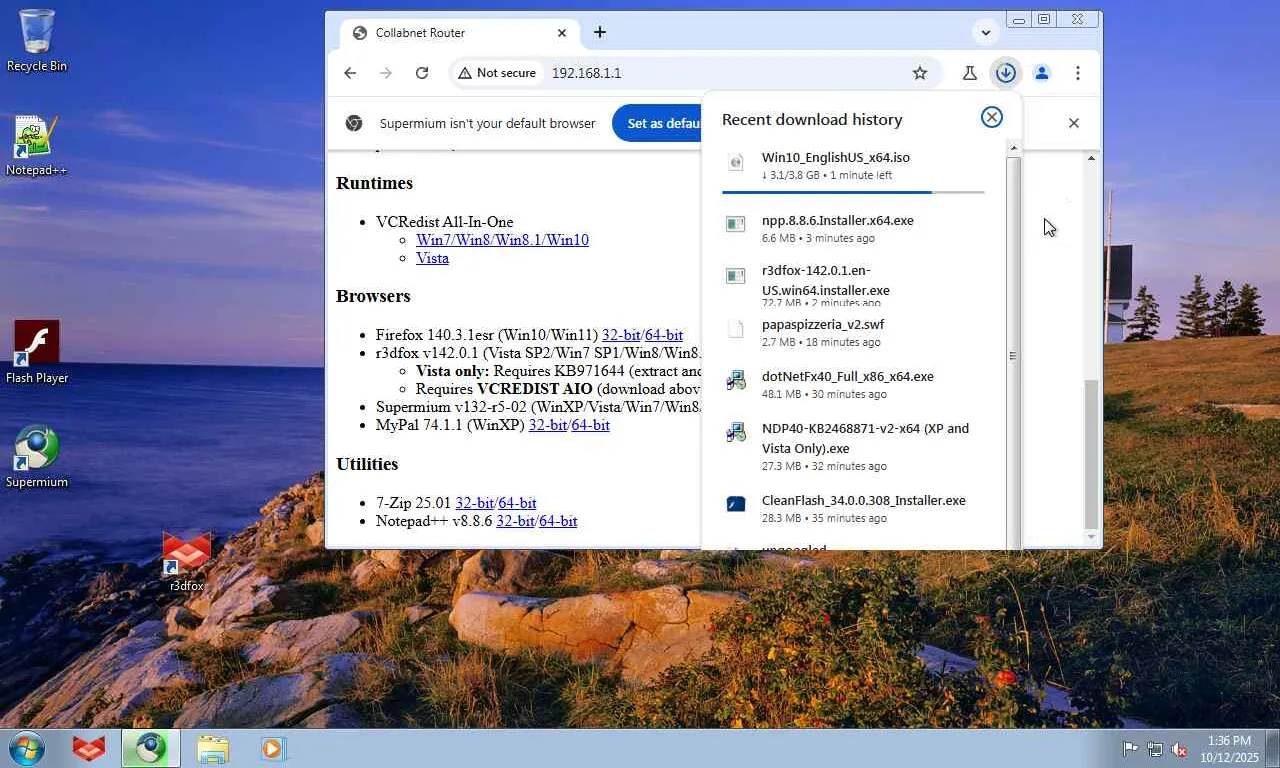Viewport: 1280px width, 768px height.
Task: Open Windows Media Player from the taskbar
Action: tap(273, 748)
